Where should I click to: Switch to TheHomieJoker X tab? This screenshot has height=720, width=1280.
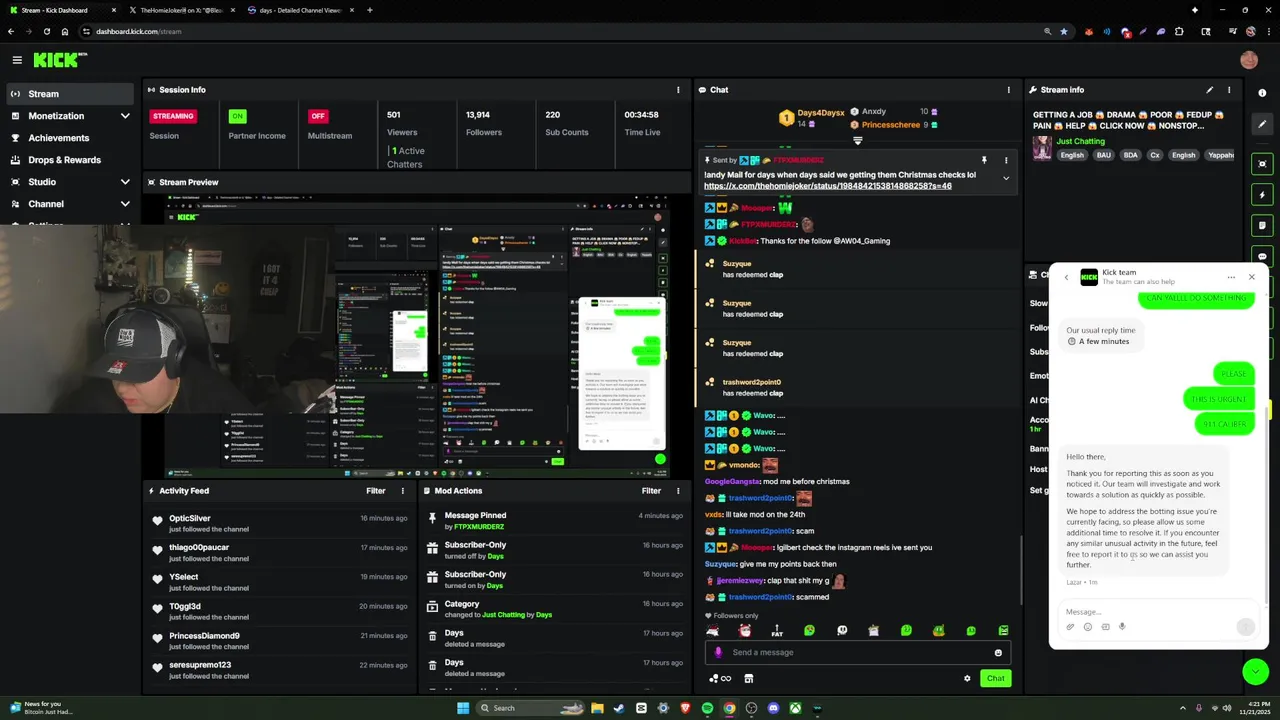pos(180,10)
